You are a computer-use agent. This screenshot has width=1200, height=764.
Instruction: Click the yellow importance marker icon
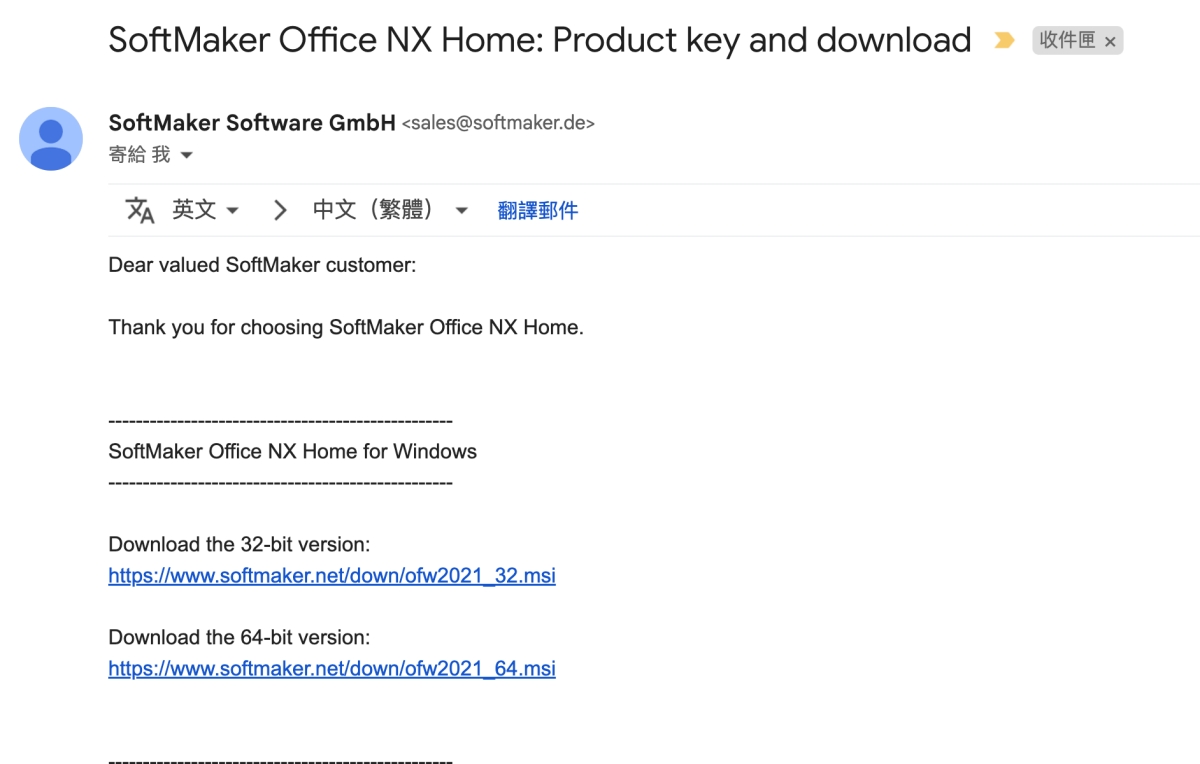(1003, 41)
